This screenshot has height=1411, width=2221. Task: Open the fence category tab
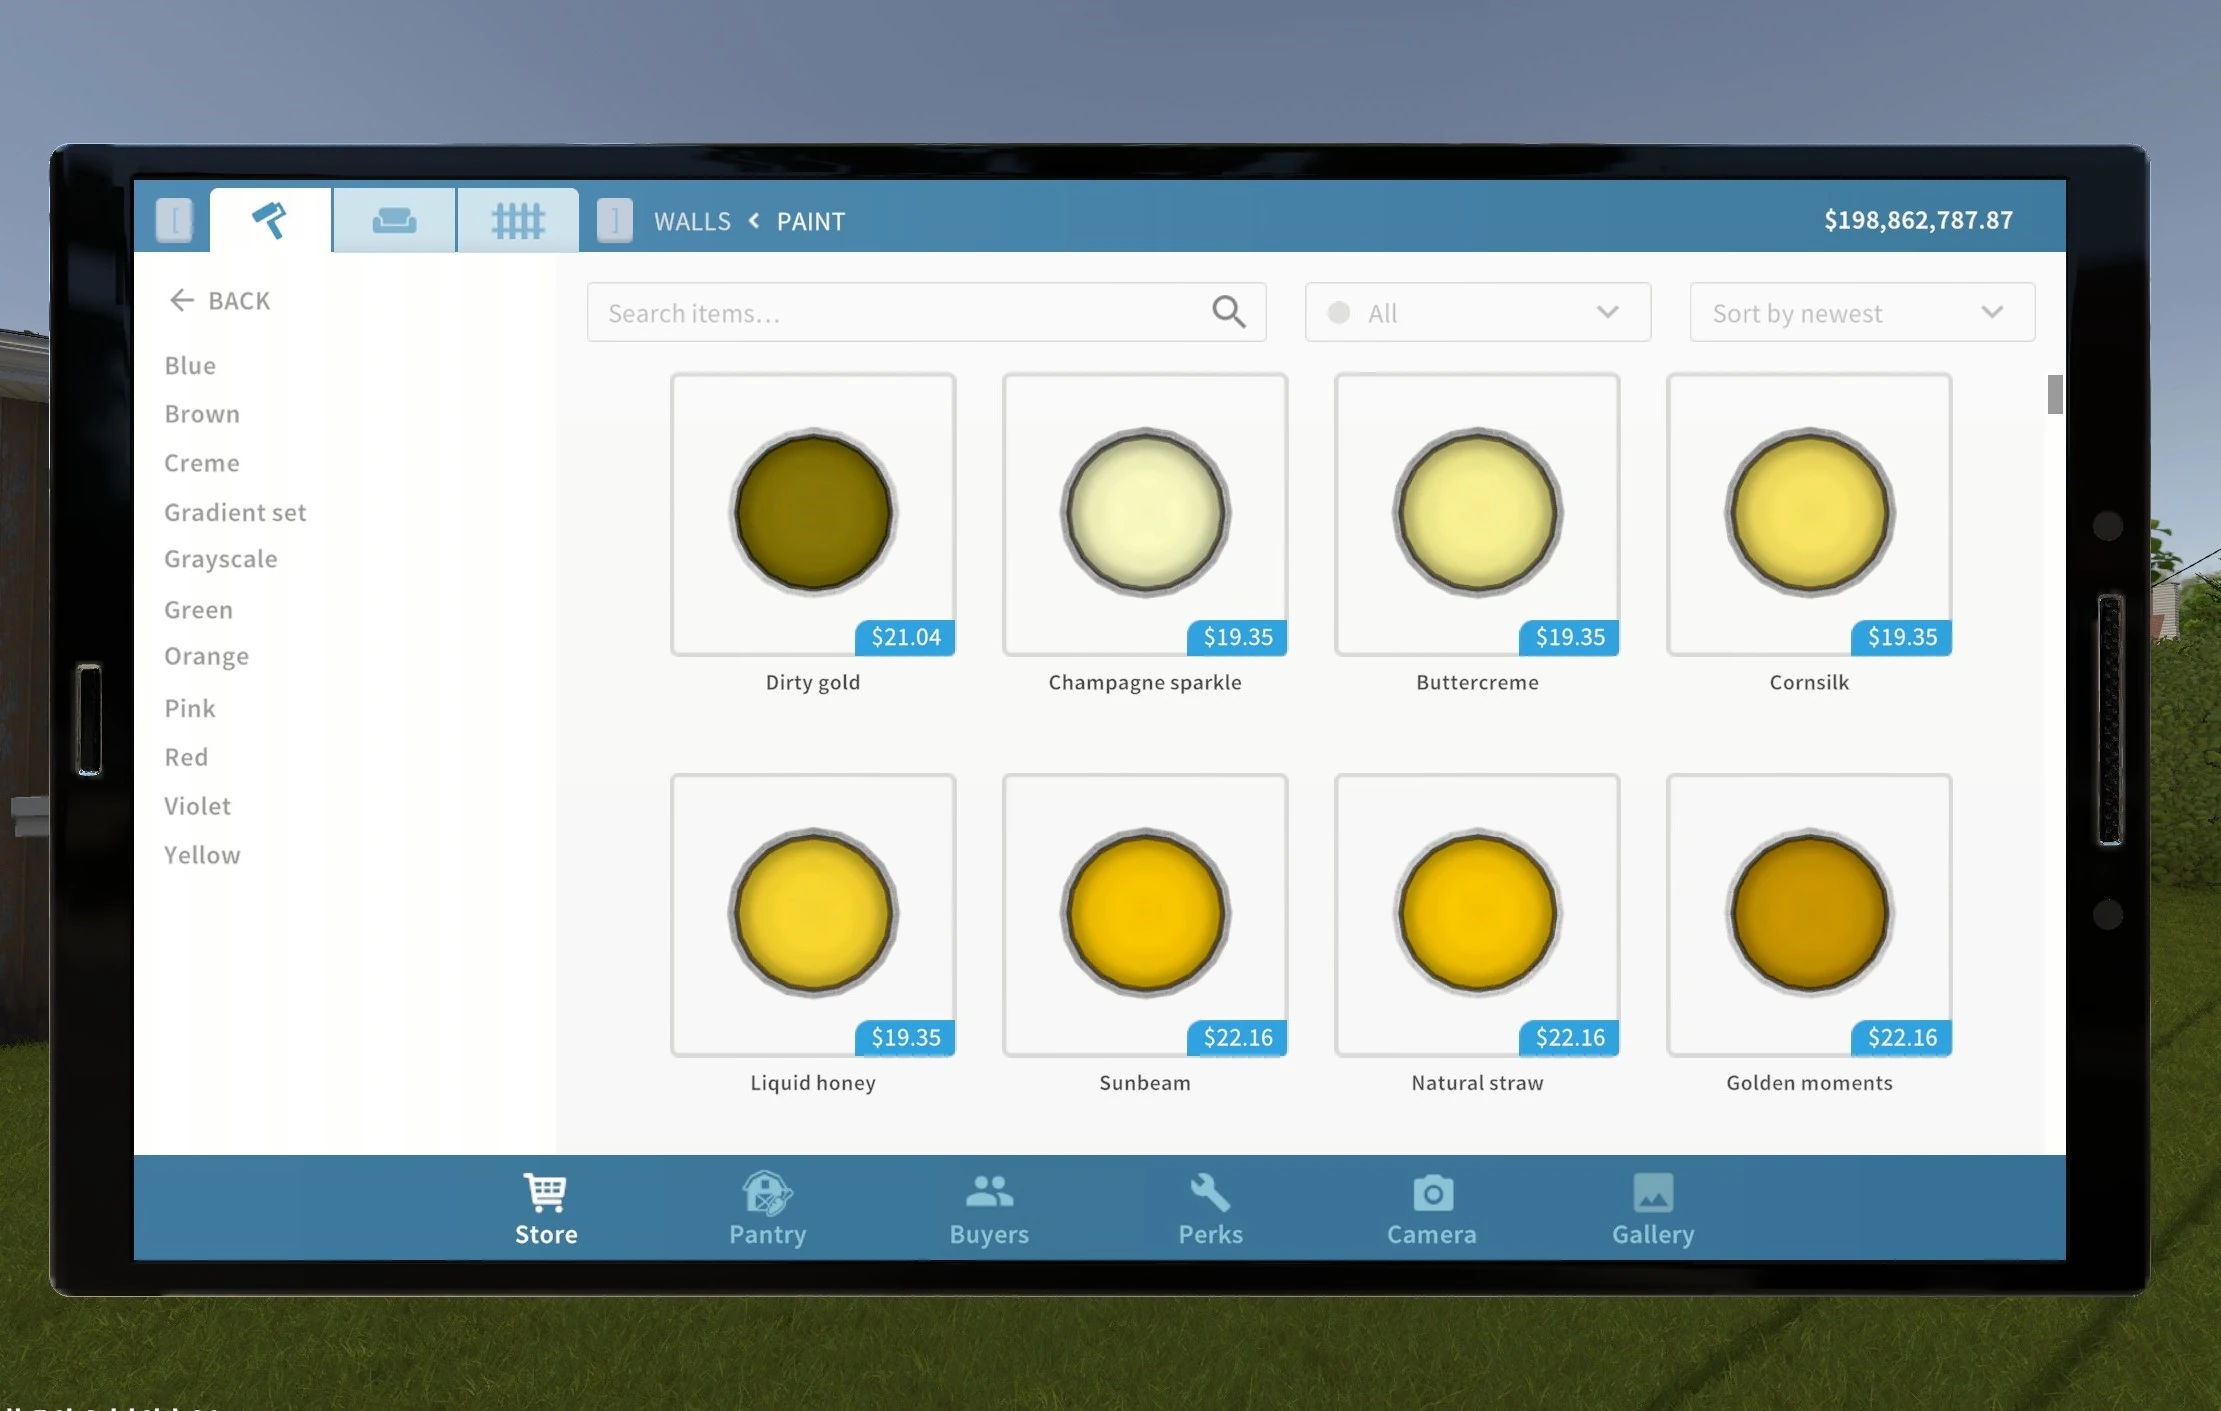(x=518, y=220)
